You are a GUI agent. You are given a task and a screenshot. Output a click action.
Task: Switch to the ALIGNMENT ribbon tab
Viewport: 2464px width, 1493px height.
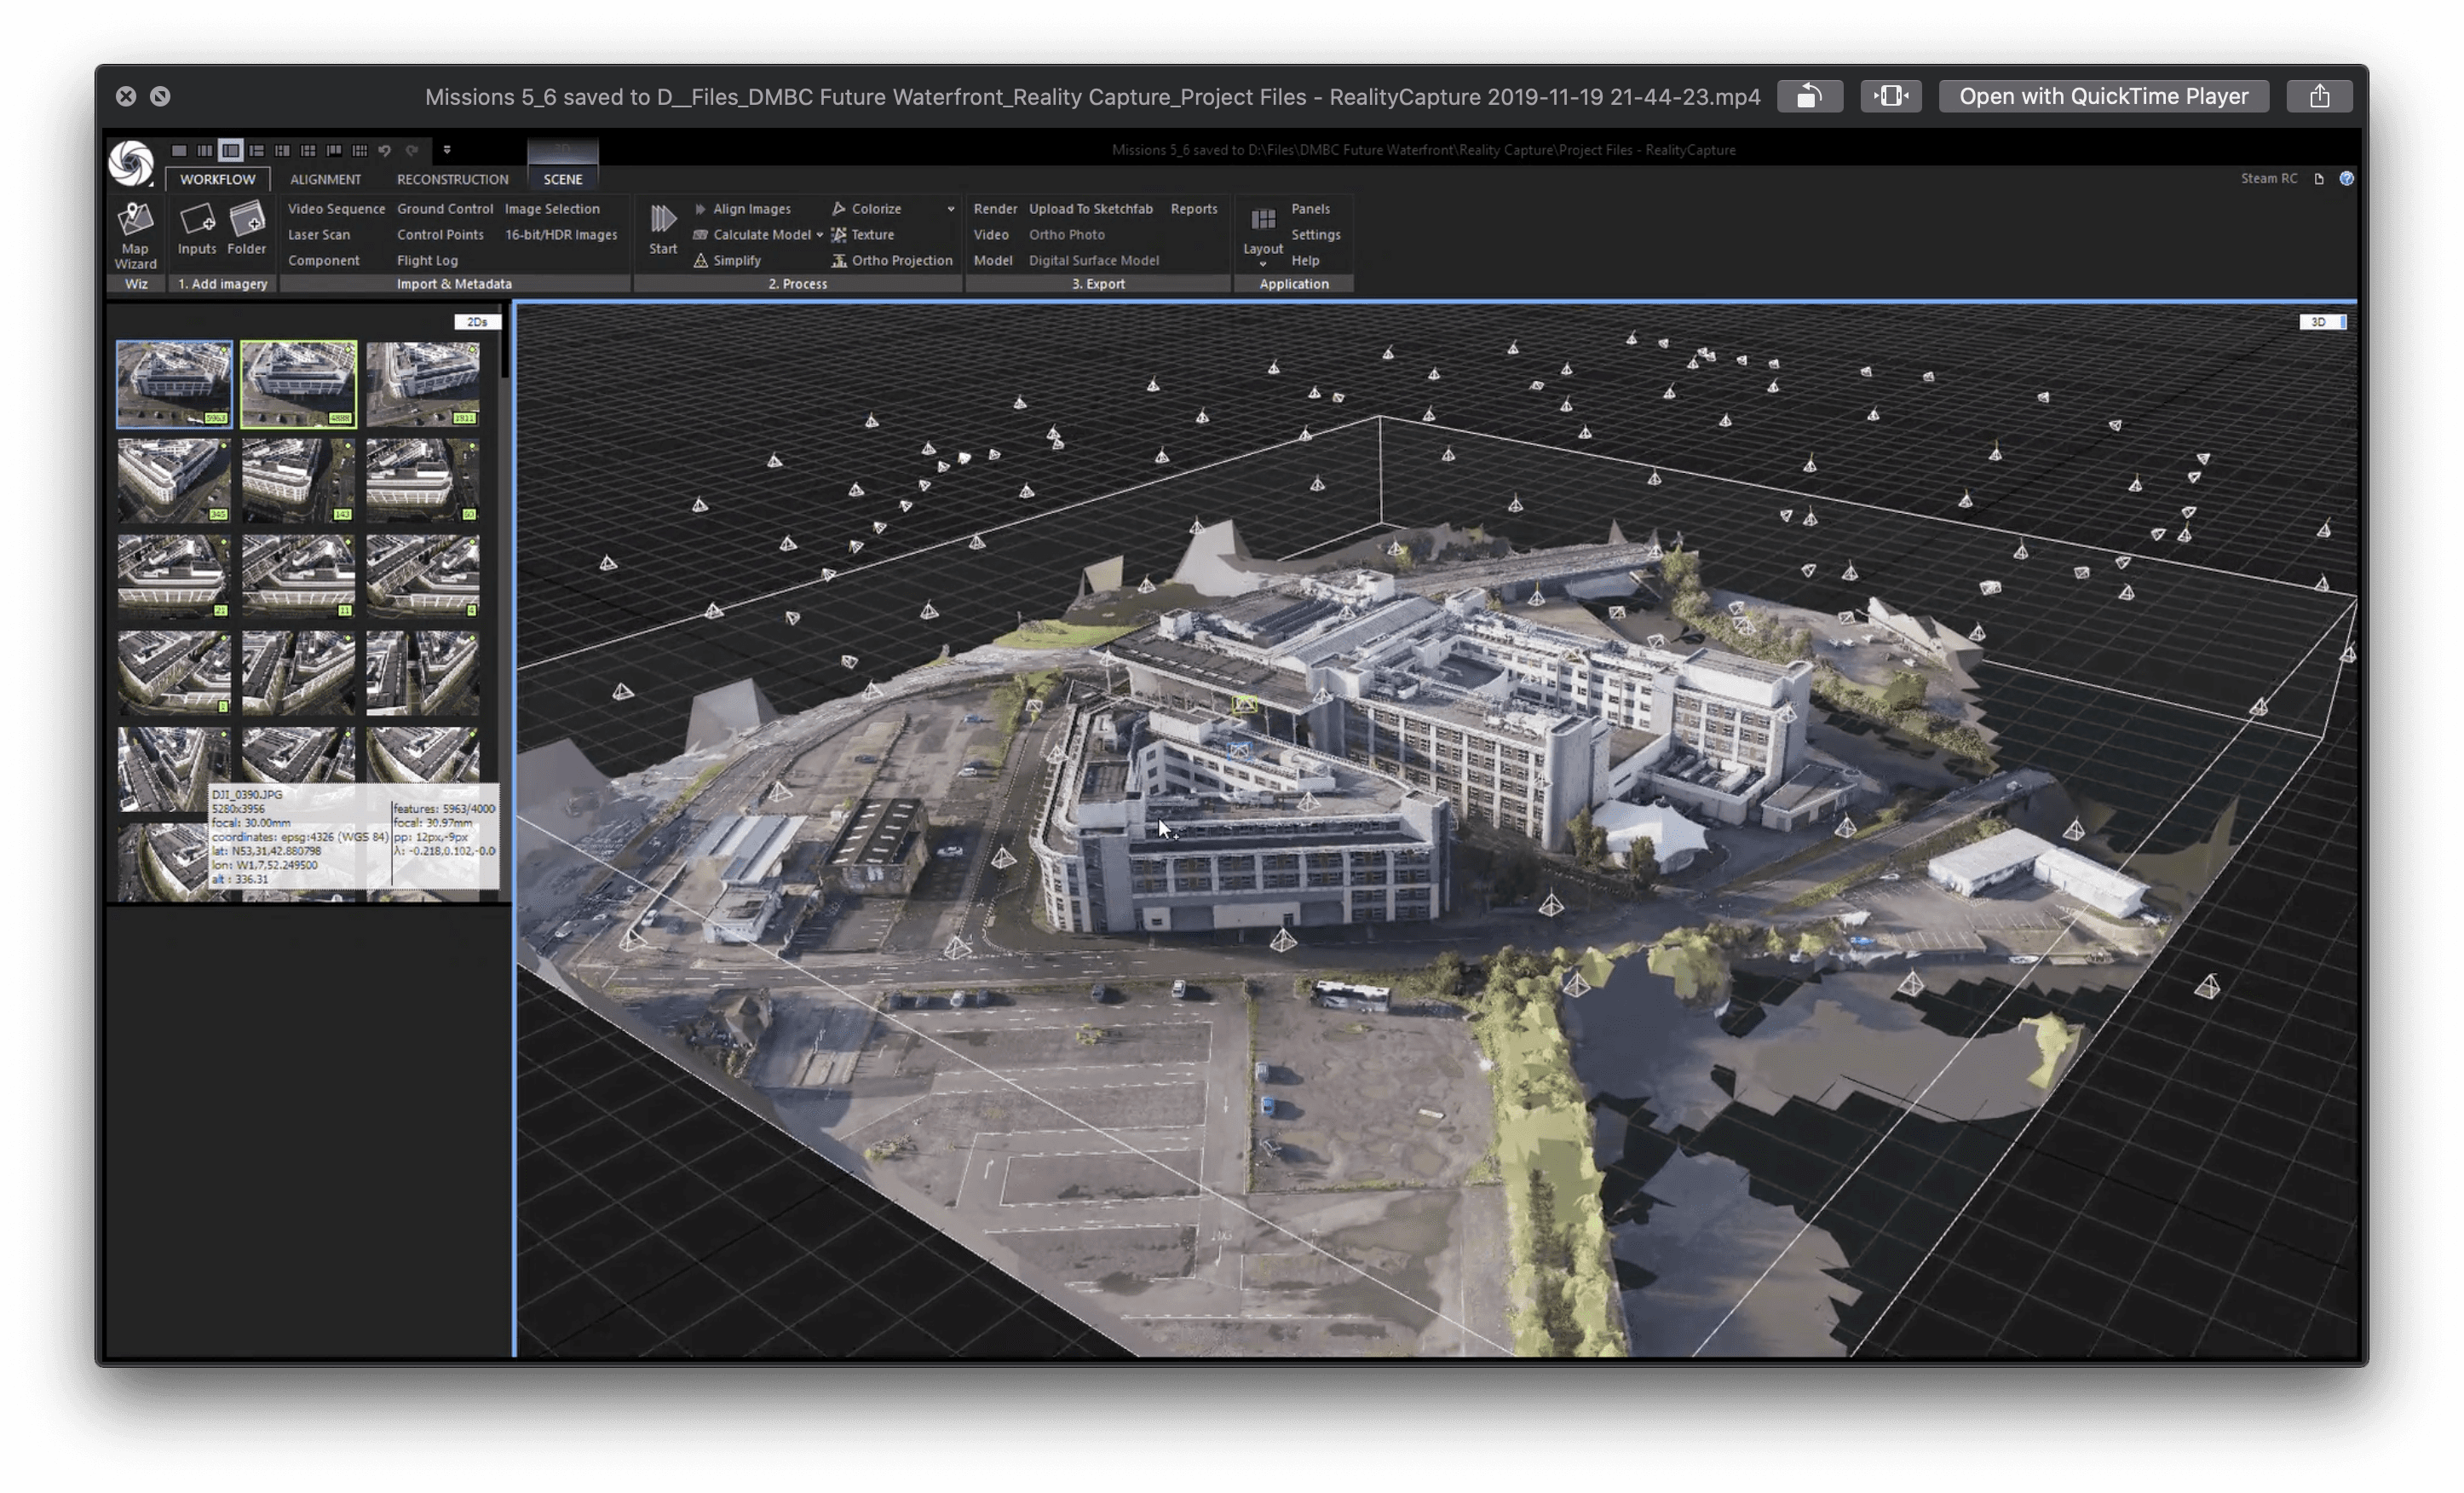tap(325, 179)
